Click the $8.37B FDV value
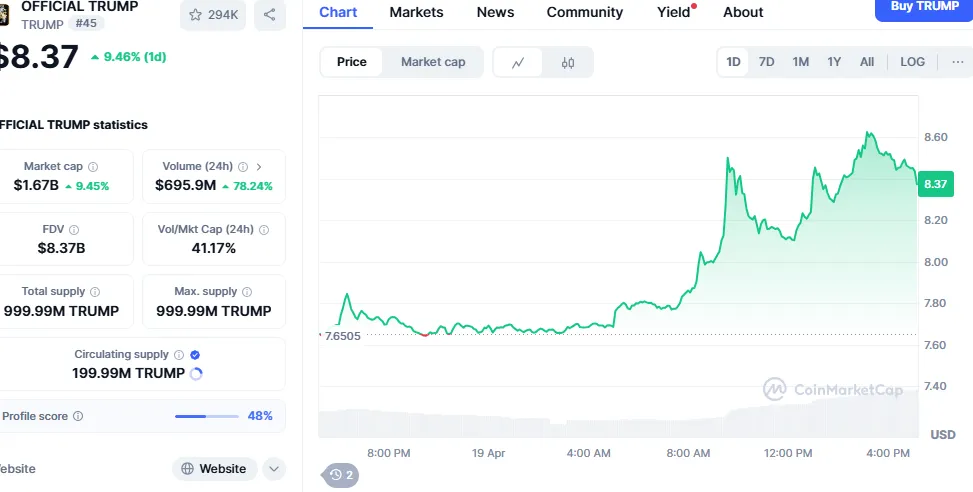The height and width of the screenshot is (492, 973). pos(61,249)
